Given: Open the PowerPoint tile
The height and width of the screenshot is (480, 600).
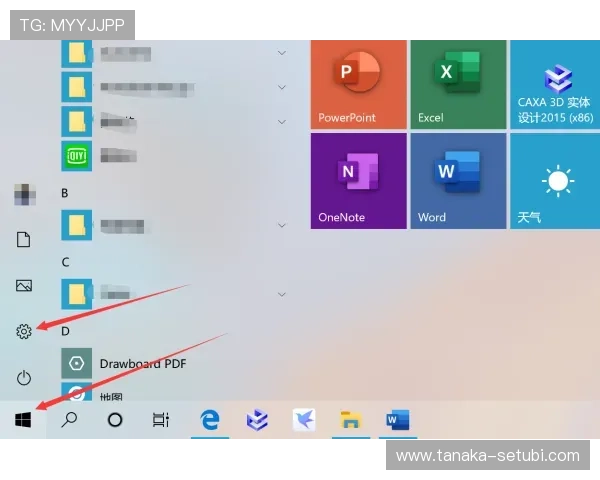Looking at the screenshot, I should [358, 84].
